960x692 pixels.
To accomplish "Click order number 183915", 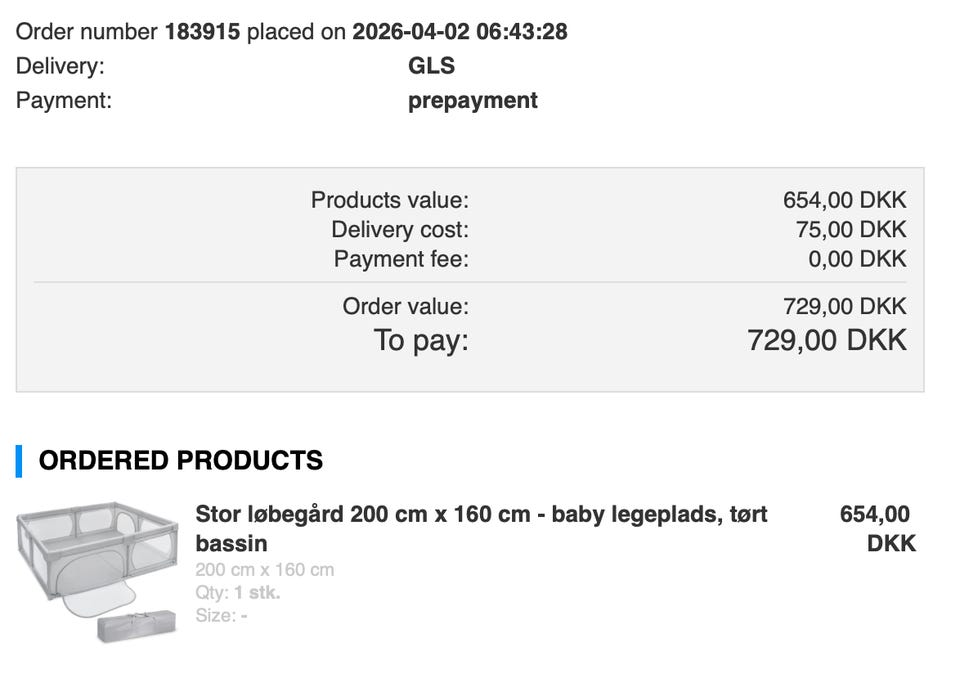I will point(202,32).
